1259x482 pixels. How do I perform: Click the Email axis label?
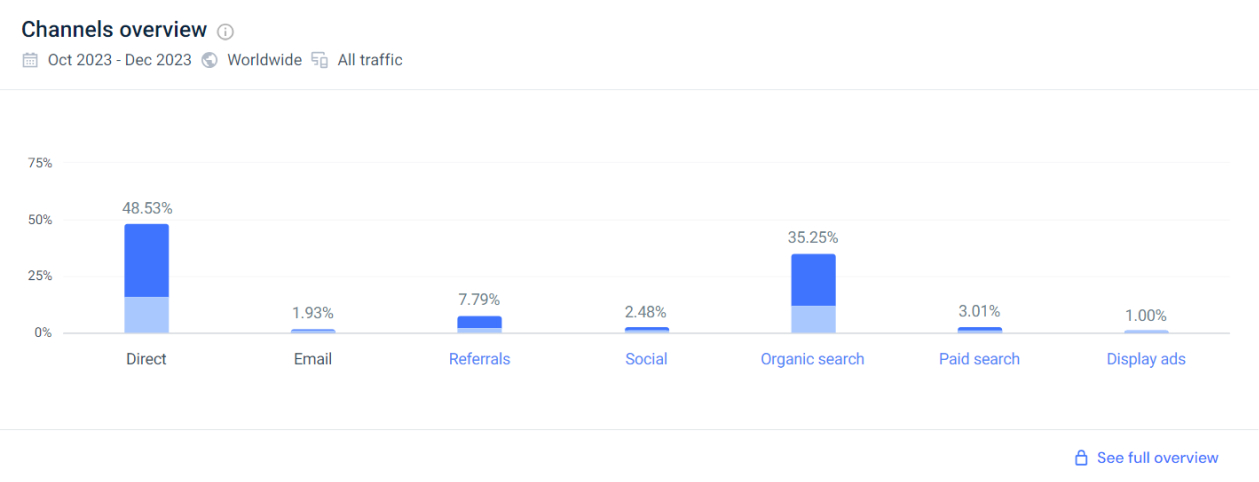(313, 359)
